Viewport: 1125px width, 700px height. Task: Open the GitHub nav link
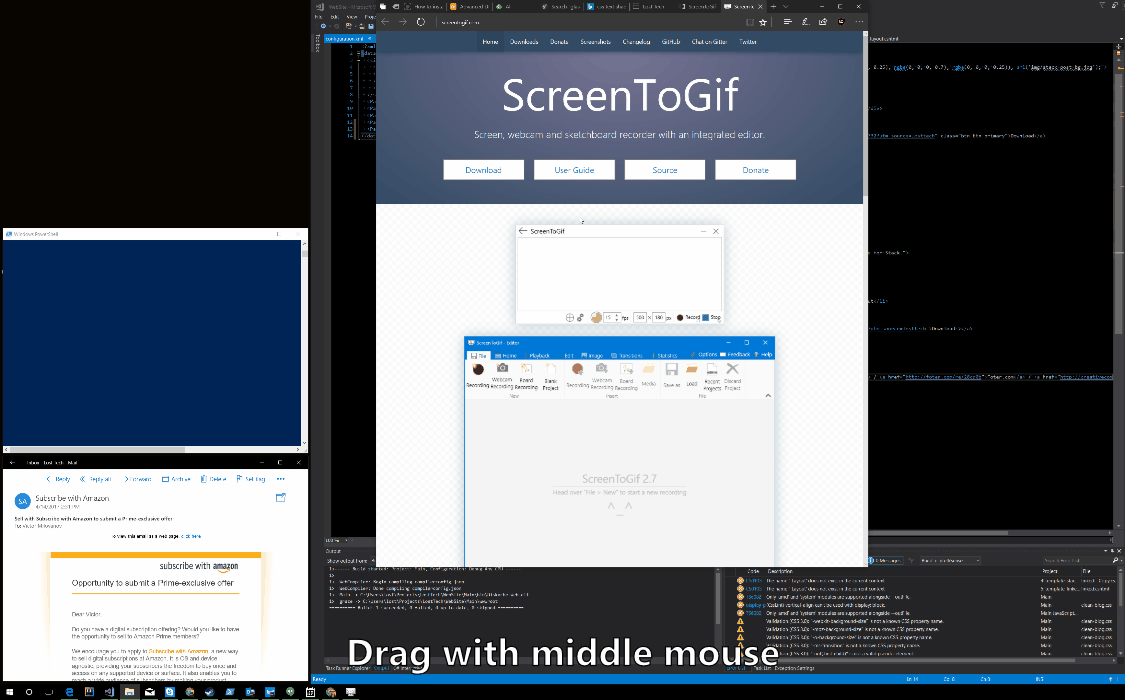671,42
